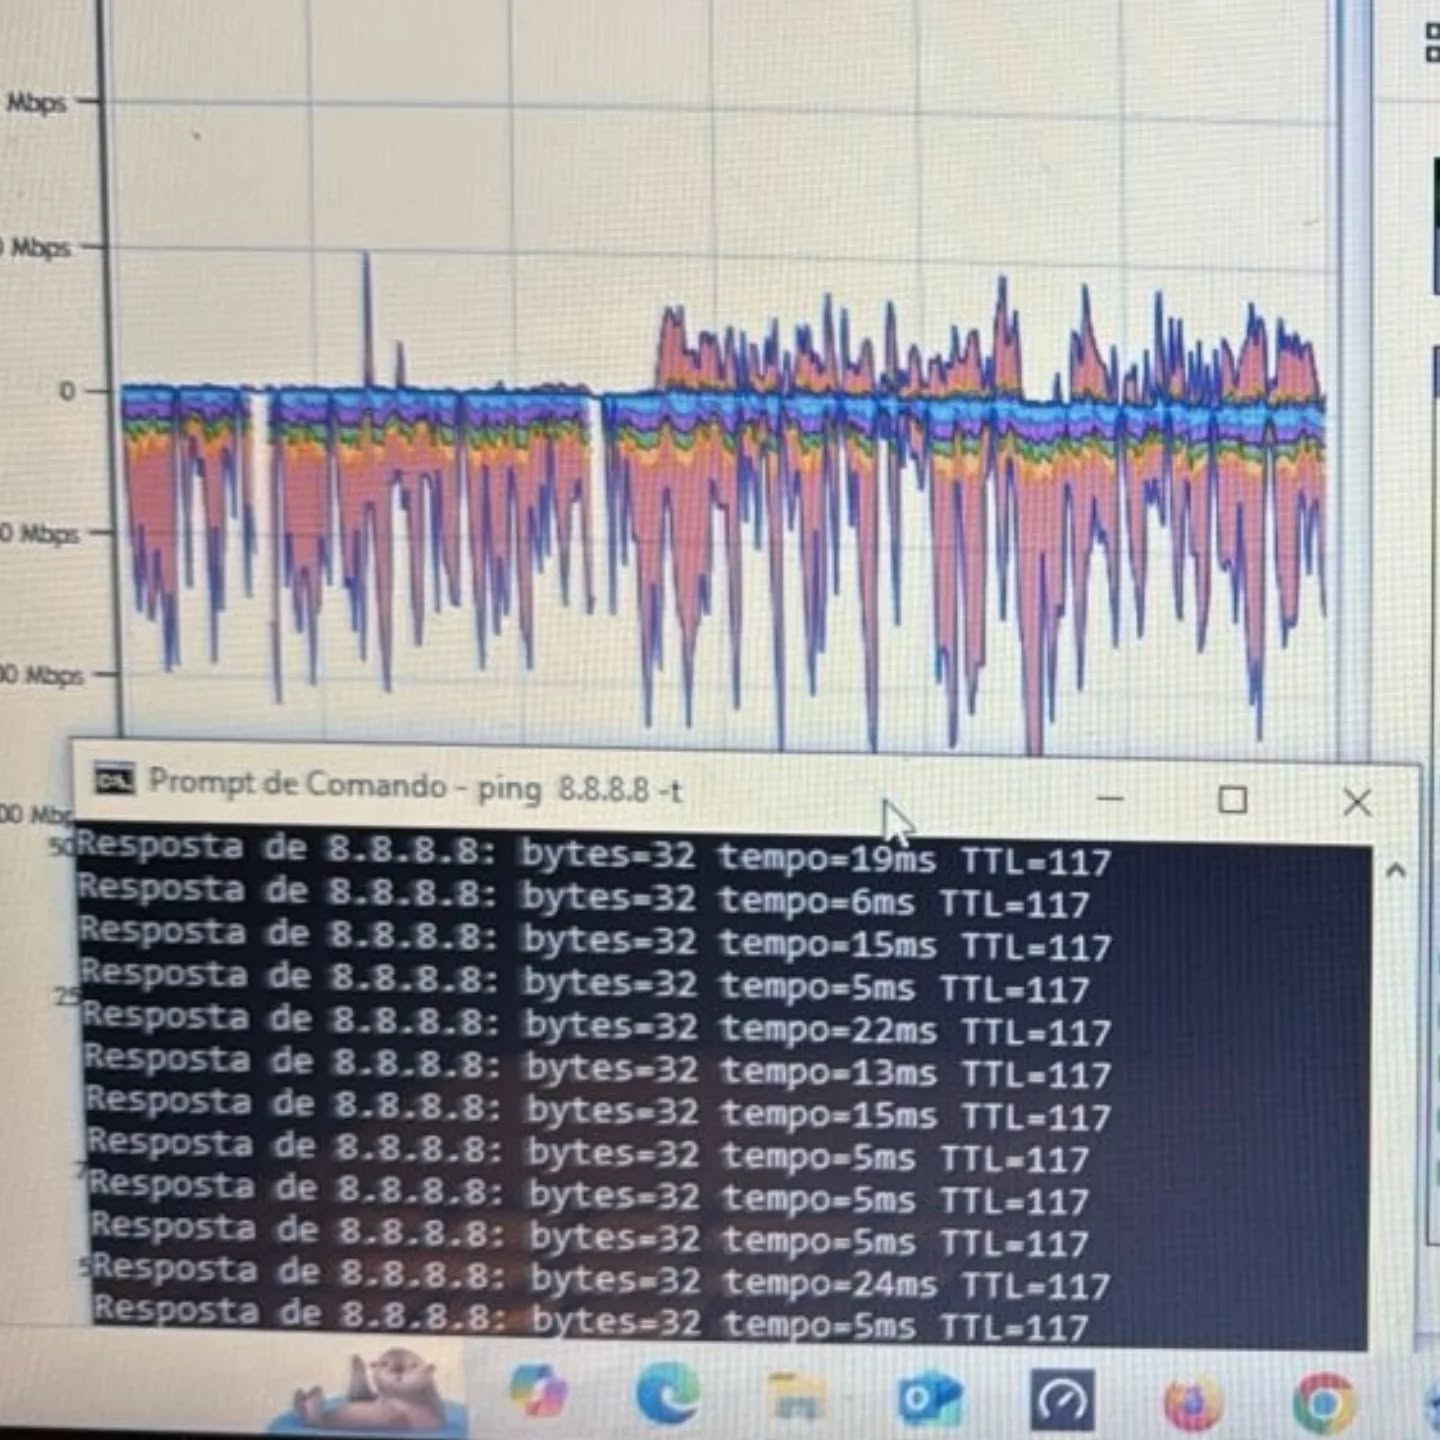Launch Google Chrome from the taskbar
Image resolution: width=1440 pixels, height=1440 pixels.
click(1324, 1402)
